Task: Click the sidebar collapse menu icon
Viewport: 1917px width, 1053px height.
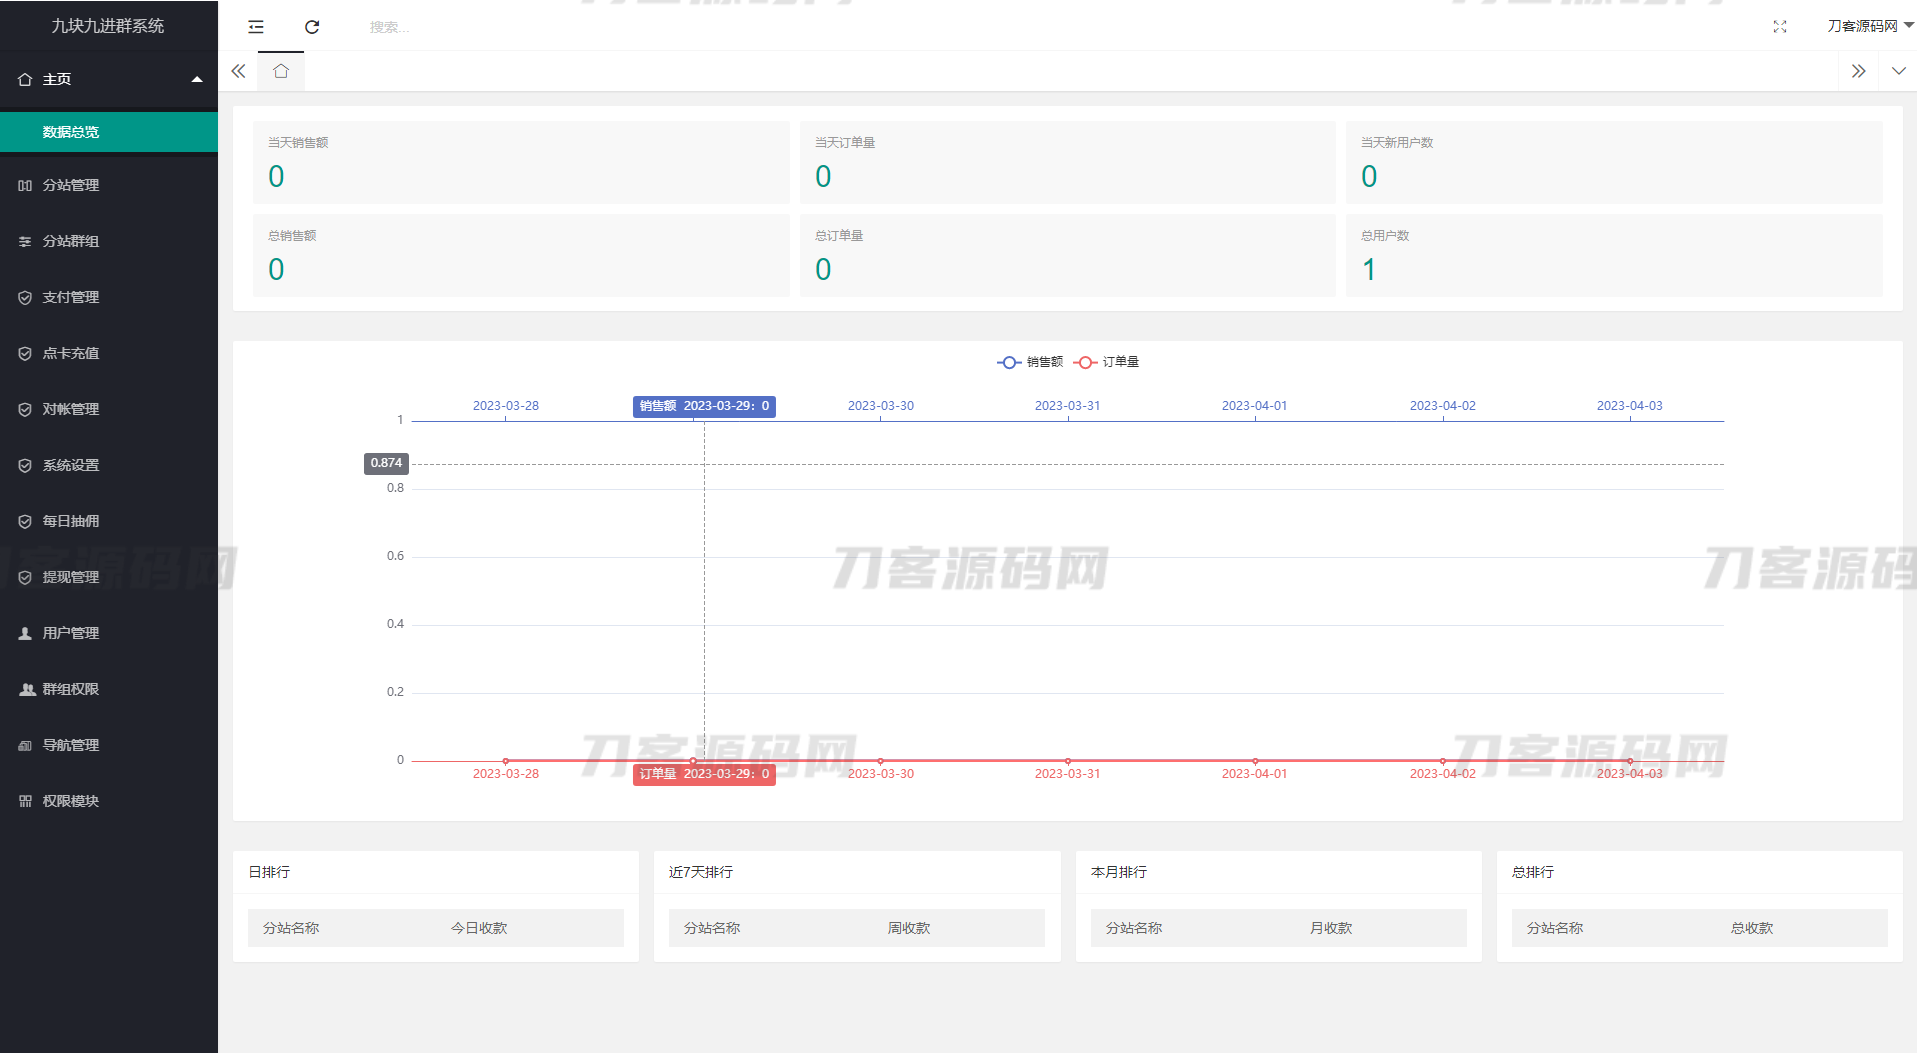Action: point(256,27)
